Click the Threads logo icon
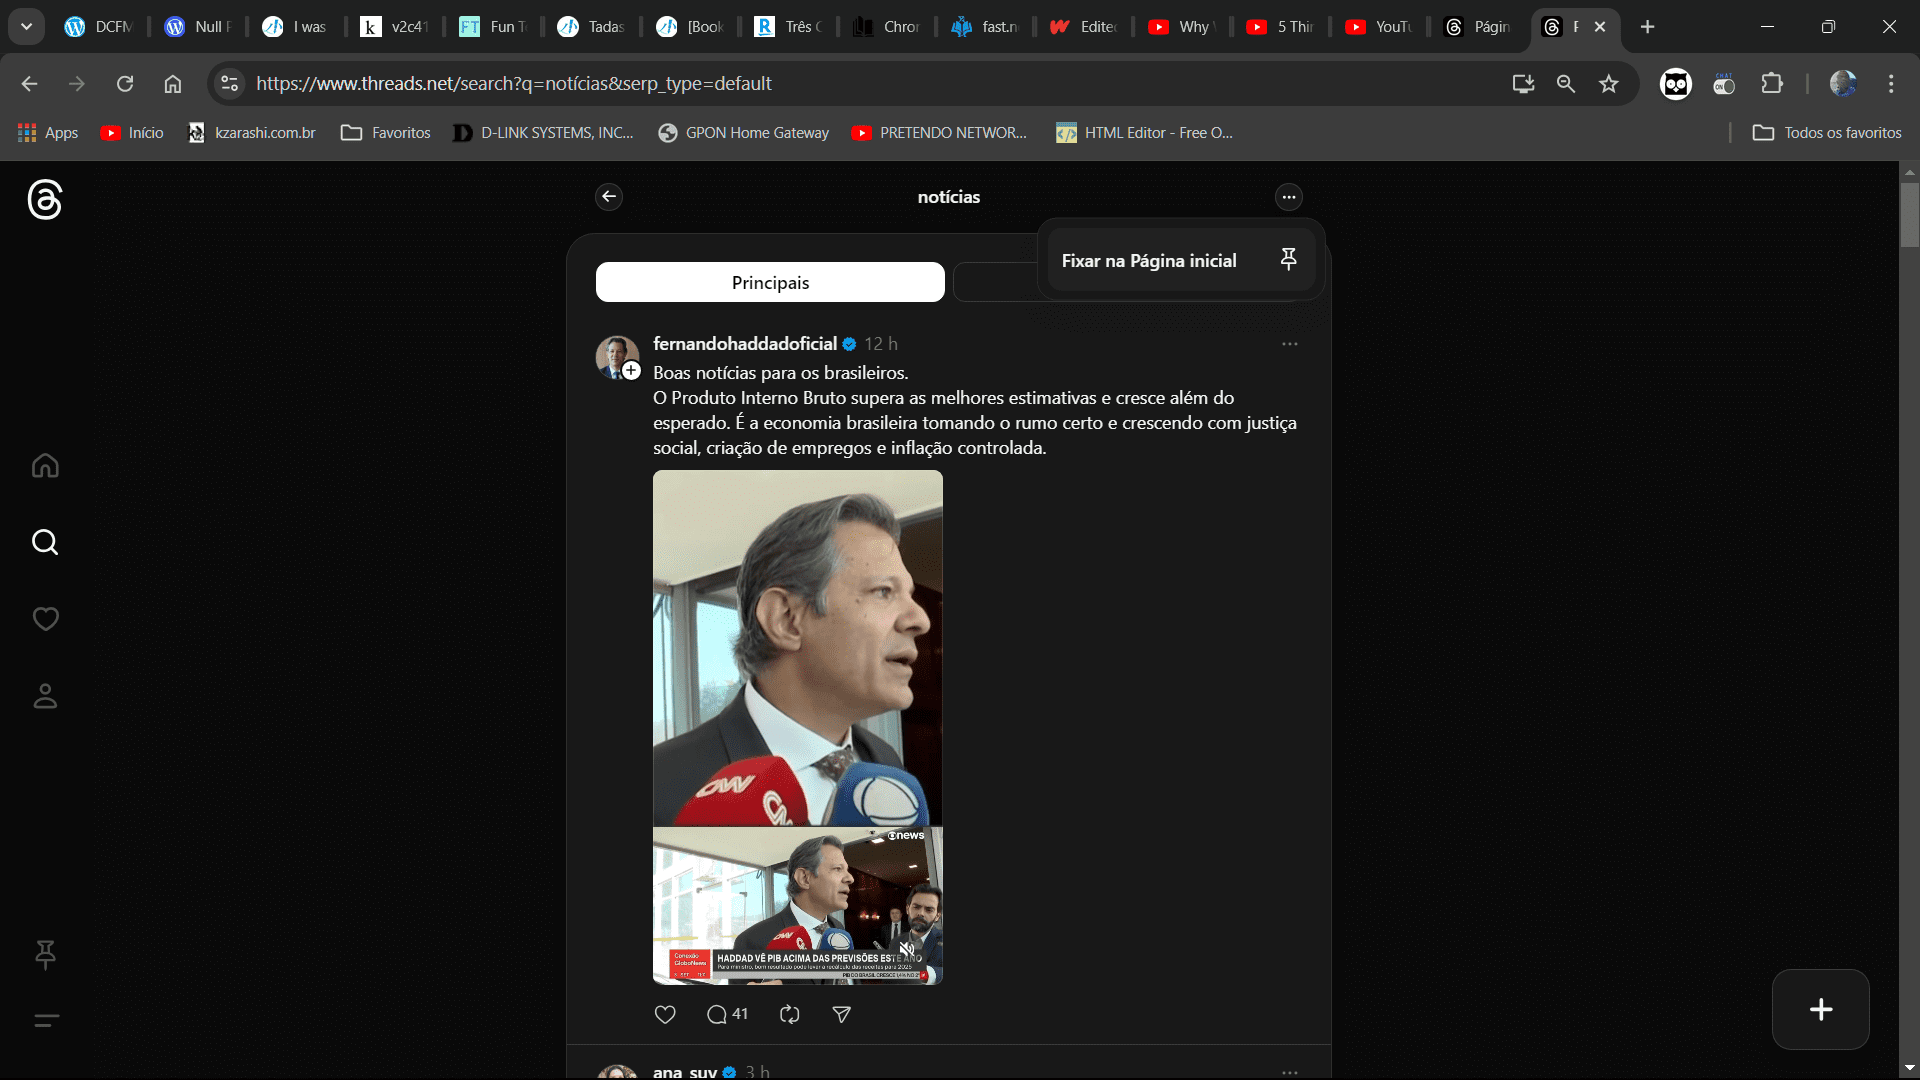Image resolution: width=1920 pixels, height=1080 pixels. (45, 200)
